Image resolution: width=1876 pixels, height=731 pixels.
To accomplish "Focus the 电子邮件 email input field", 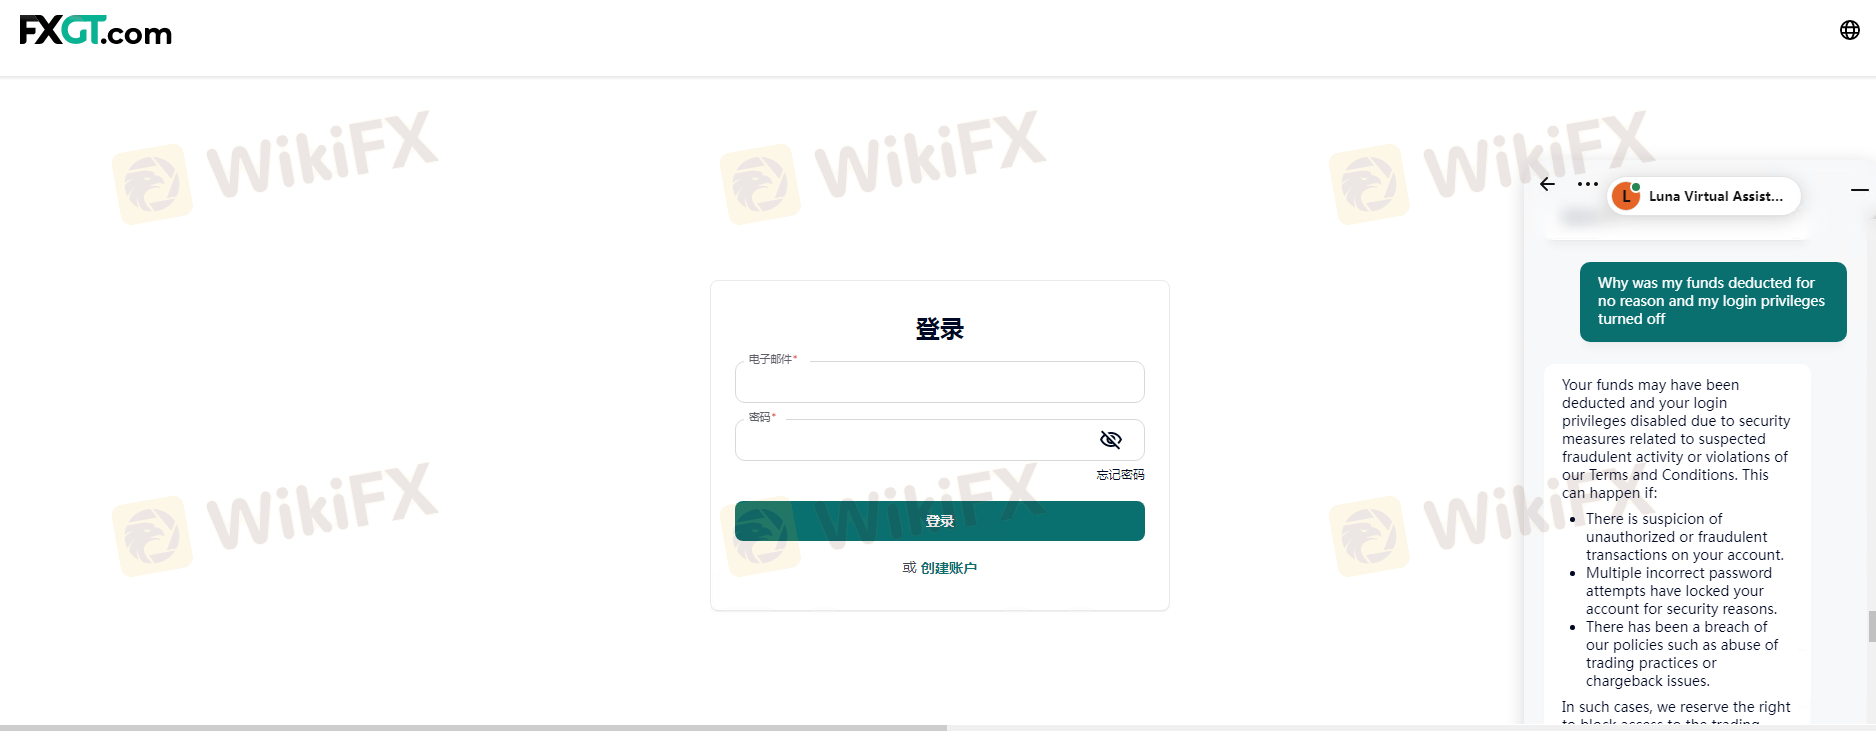I will tap(939, 382).
